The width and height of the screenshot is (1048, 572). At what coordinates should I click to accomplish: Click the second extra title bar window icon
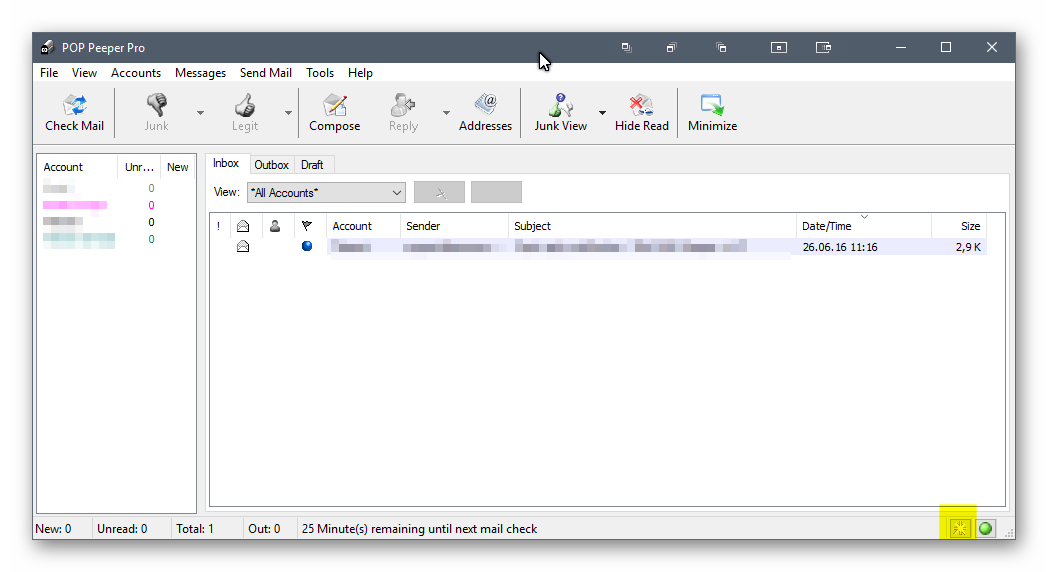[x=671, y=47]
